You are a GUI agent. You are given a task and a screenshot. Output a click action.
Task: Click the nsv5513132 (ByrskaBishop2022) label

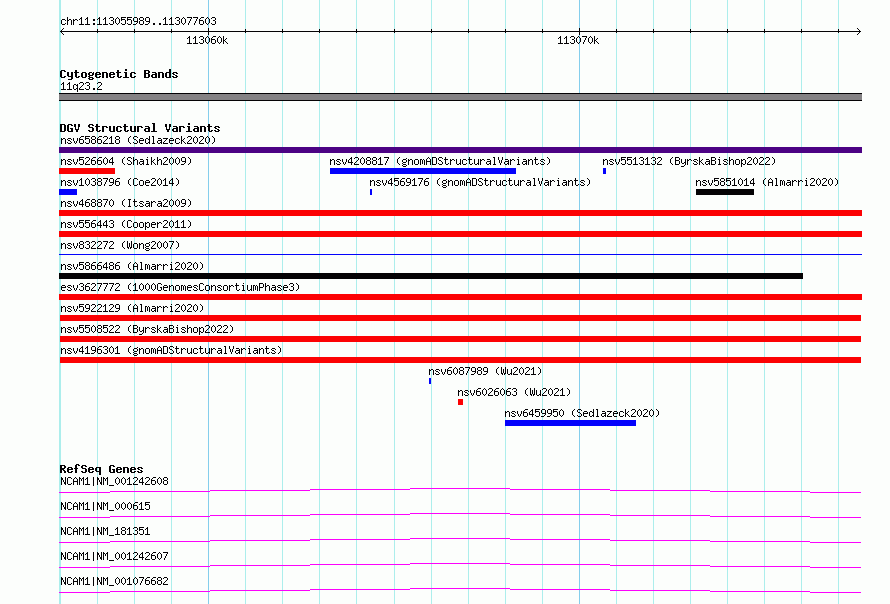coord(689,161)
